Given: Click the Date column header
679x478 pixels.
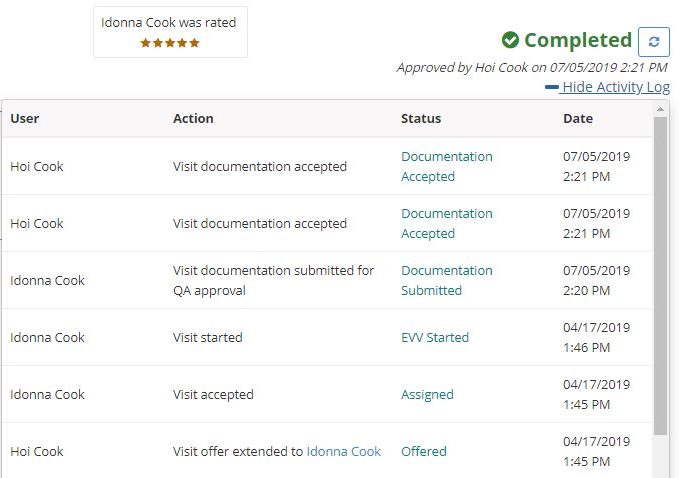Looking at the screenshot, I should click(x=577, y=118).
